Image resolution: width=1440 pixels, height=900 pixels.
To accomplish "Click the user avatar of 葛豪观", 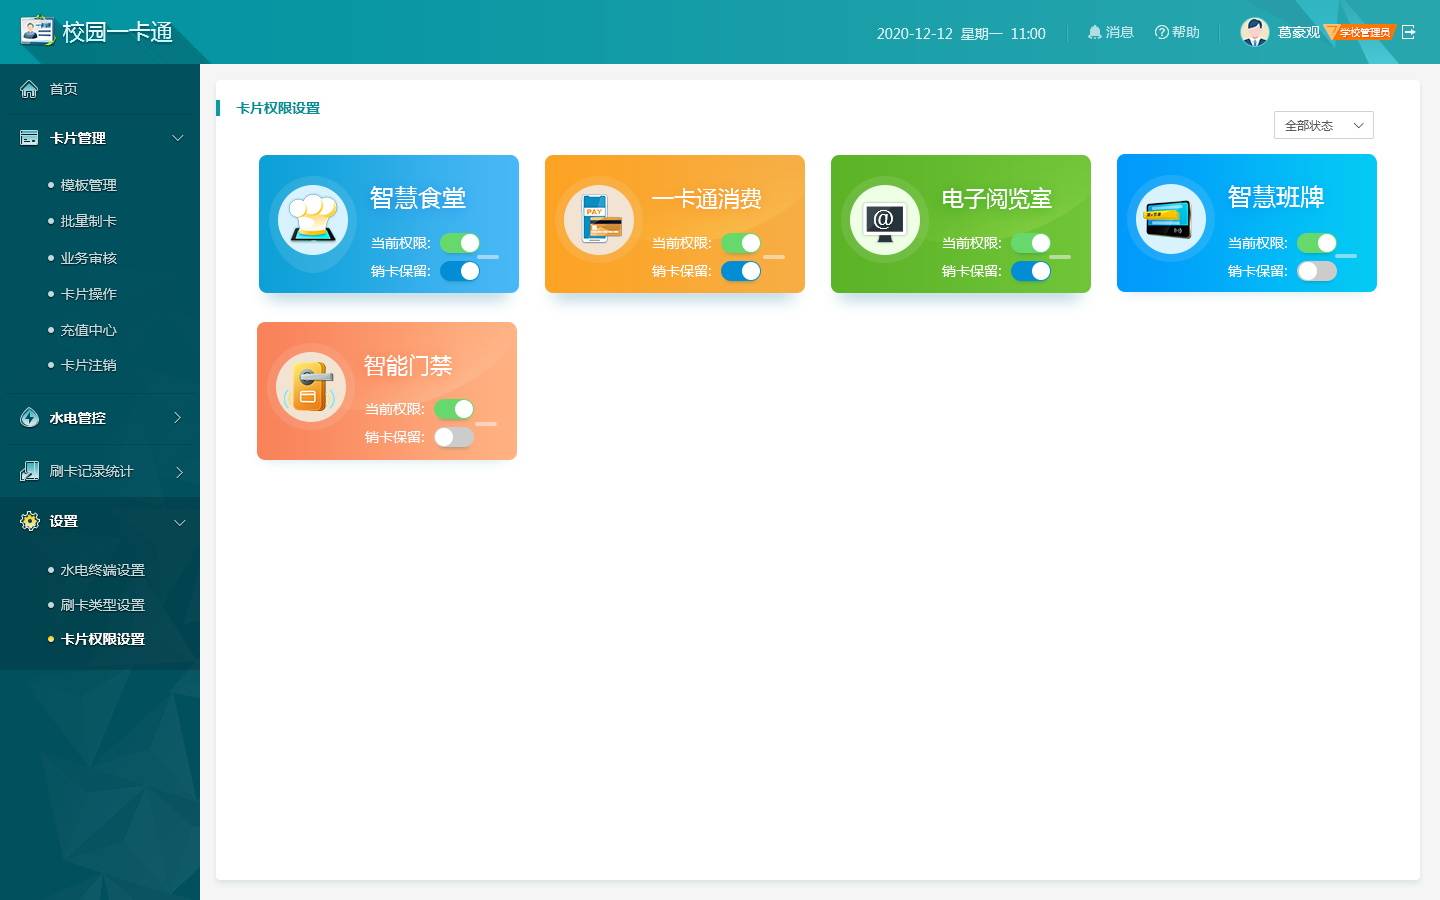I will point(1254,31).
